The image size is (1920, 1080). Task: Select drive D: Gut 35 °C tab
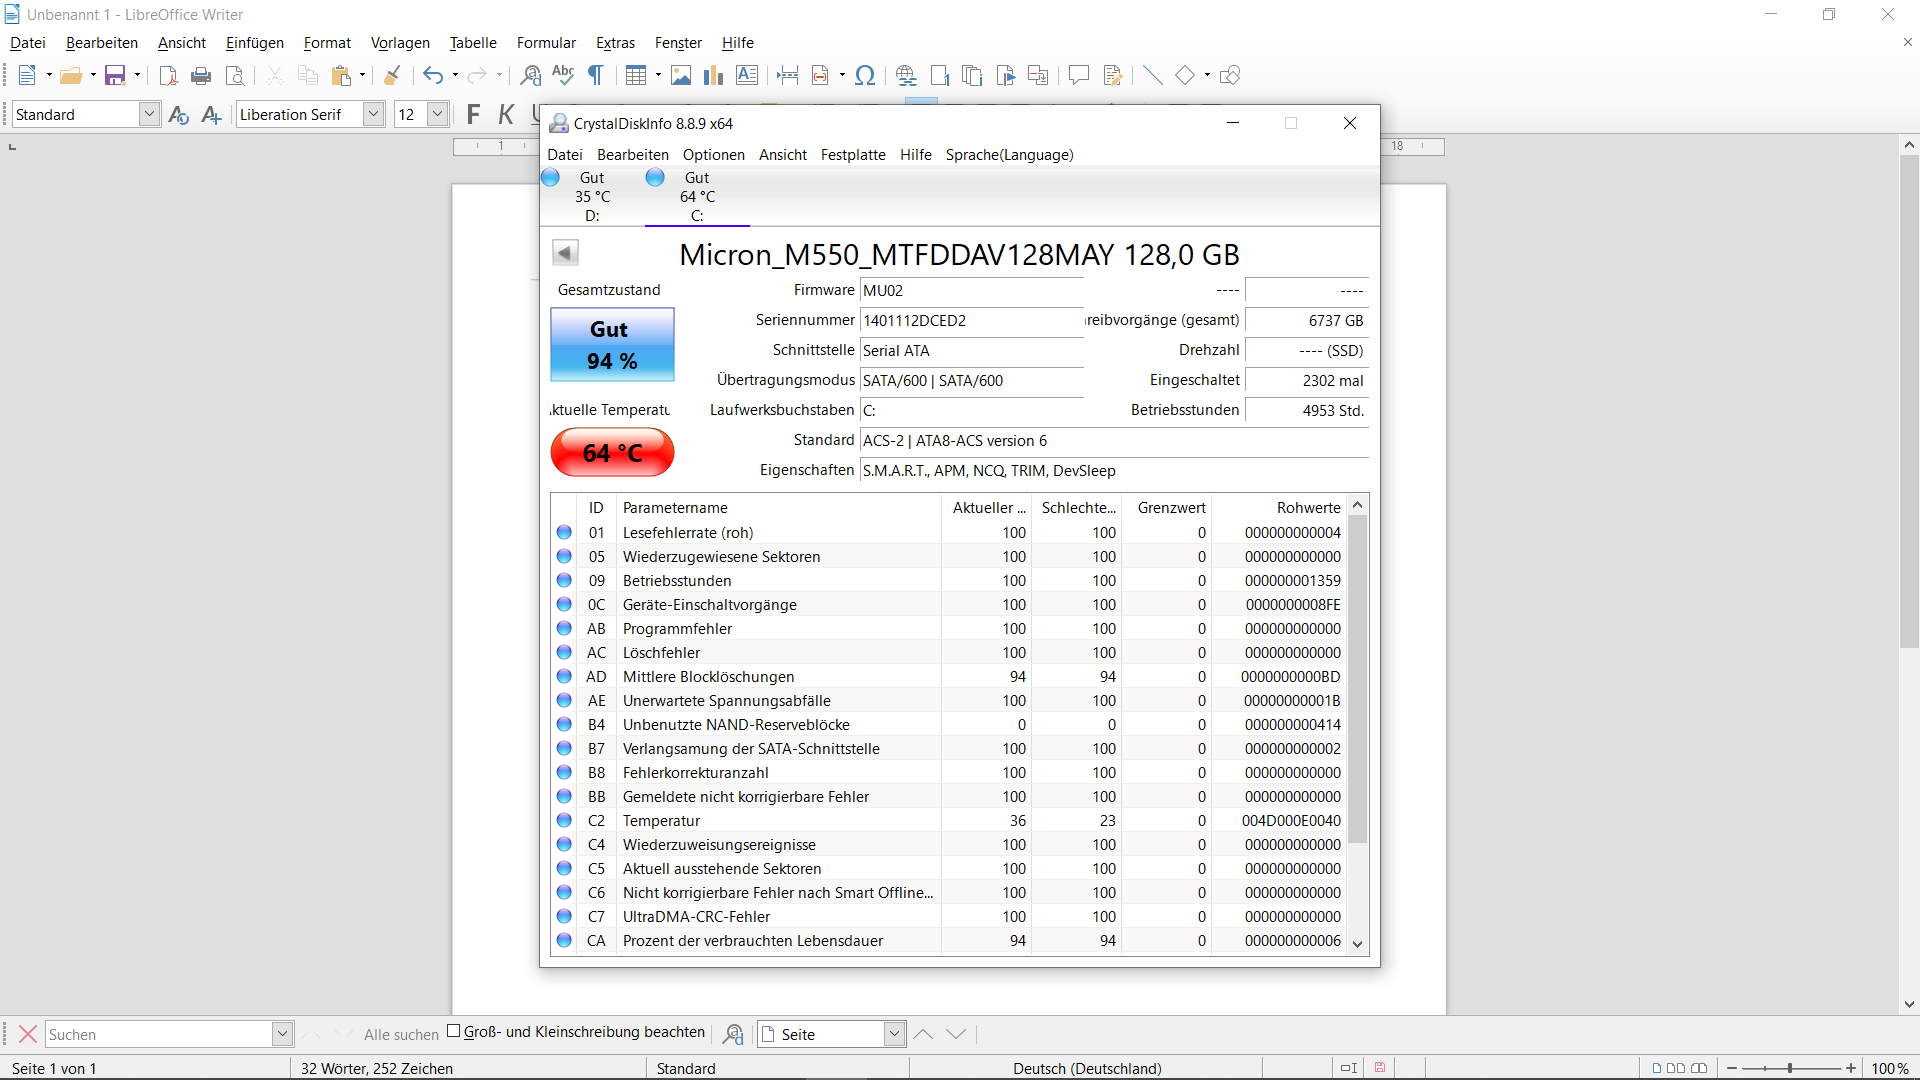point(591,196)
